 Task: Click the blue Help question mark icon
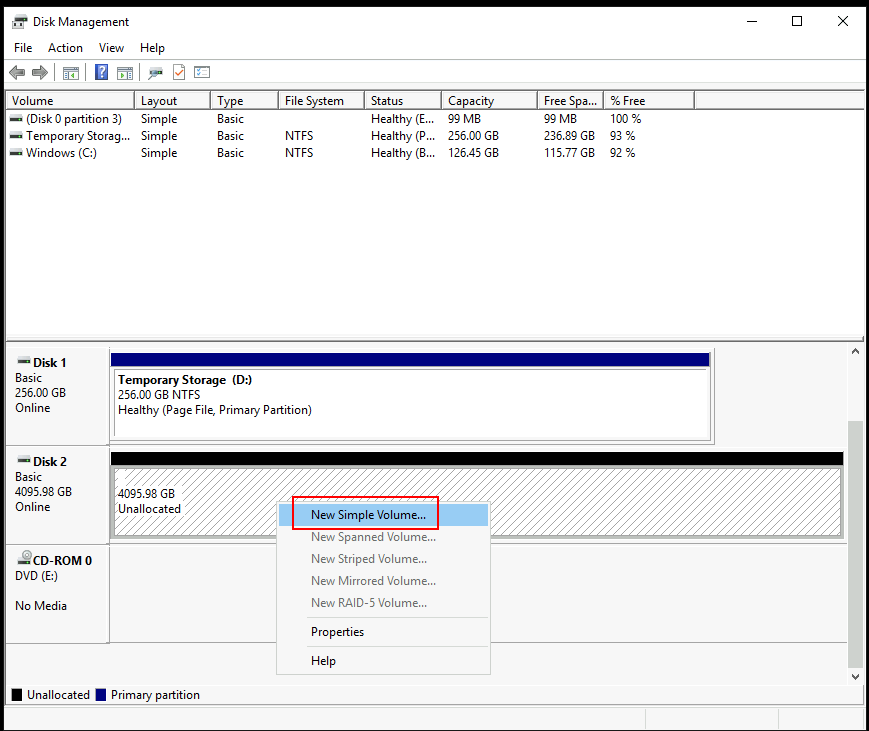pyautogui.click(x=102, y=73)
